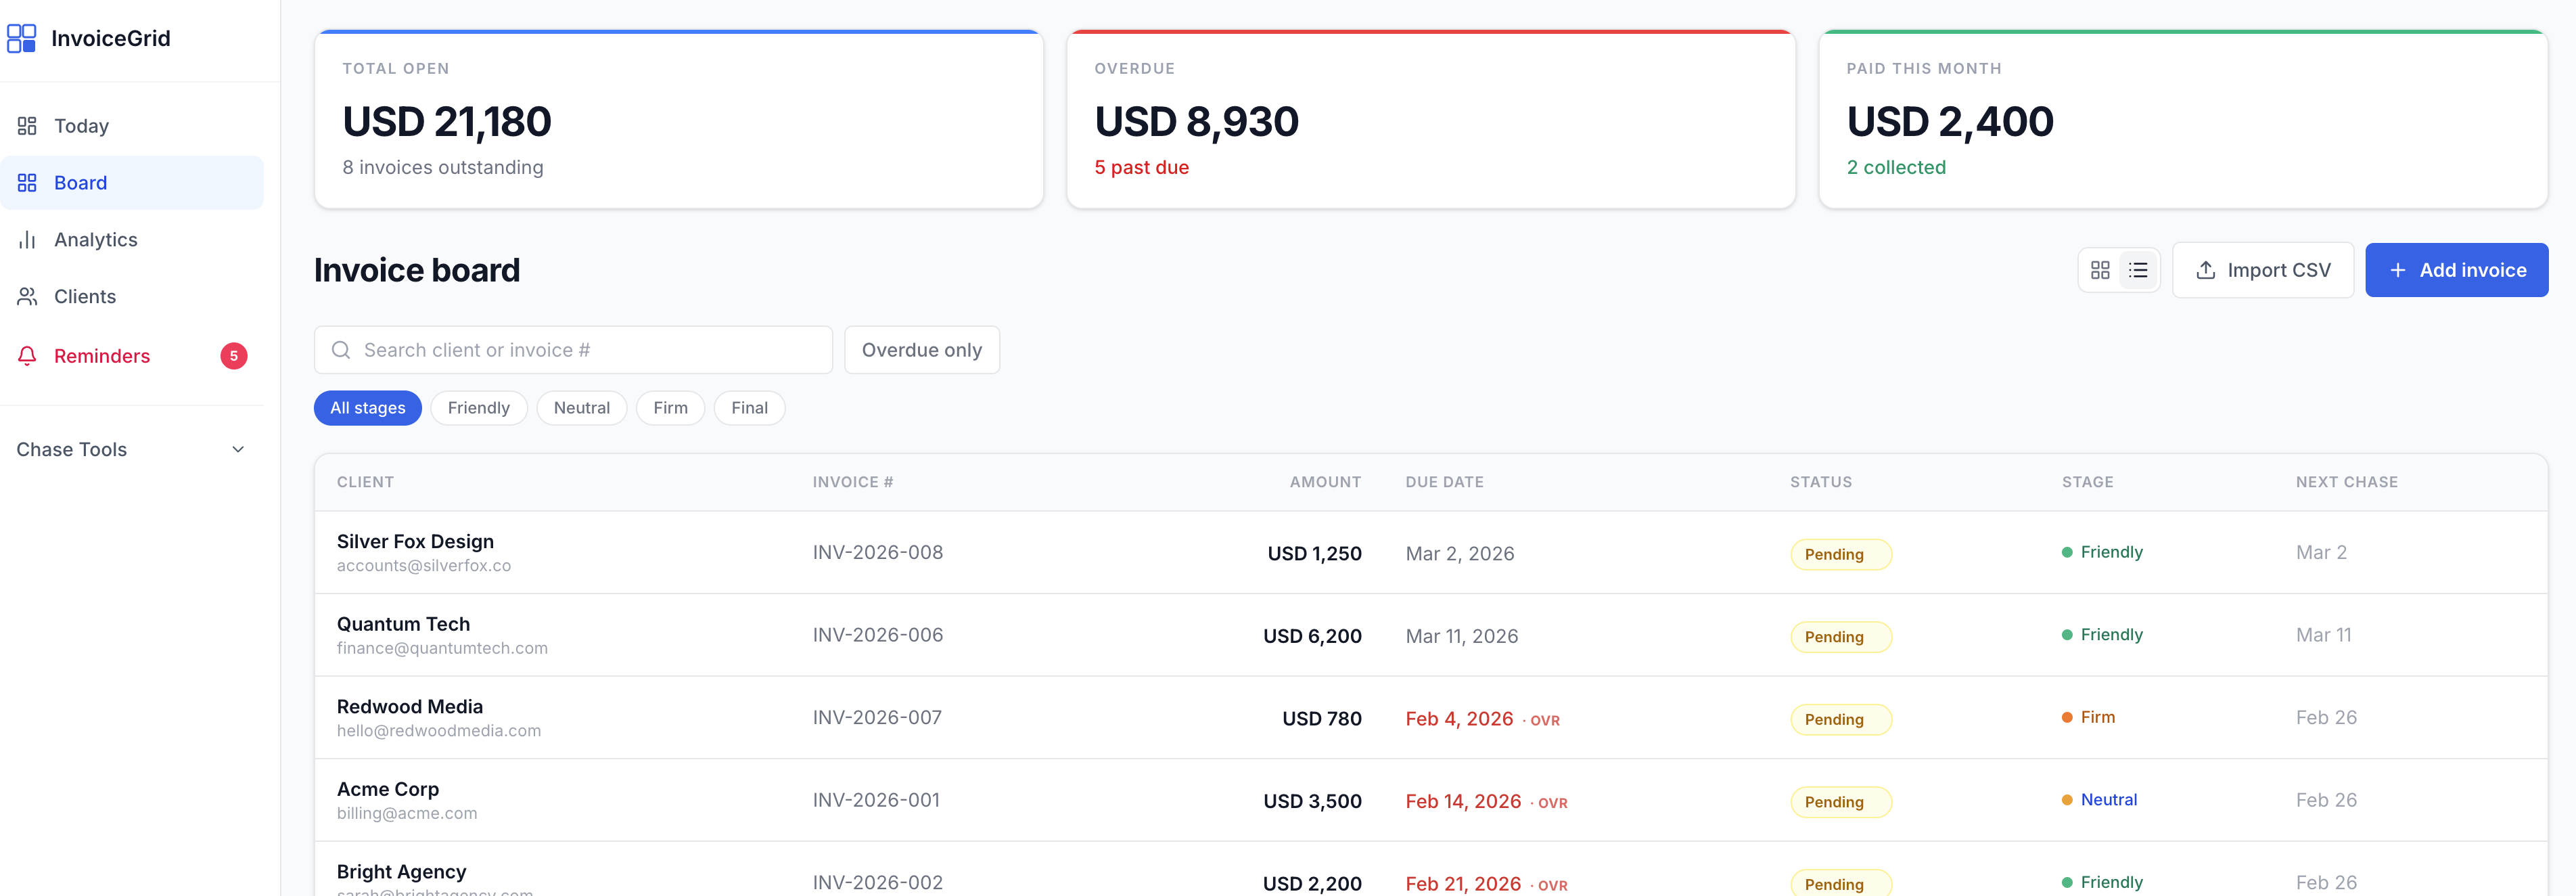
Task: Click the Add invoice button
Action: [2456, 270]
